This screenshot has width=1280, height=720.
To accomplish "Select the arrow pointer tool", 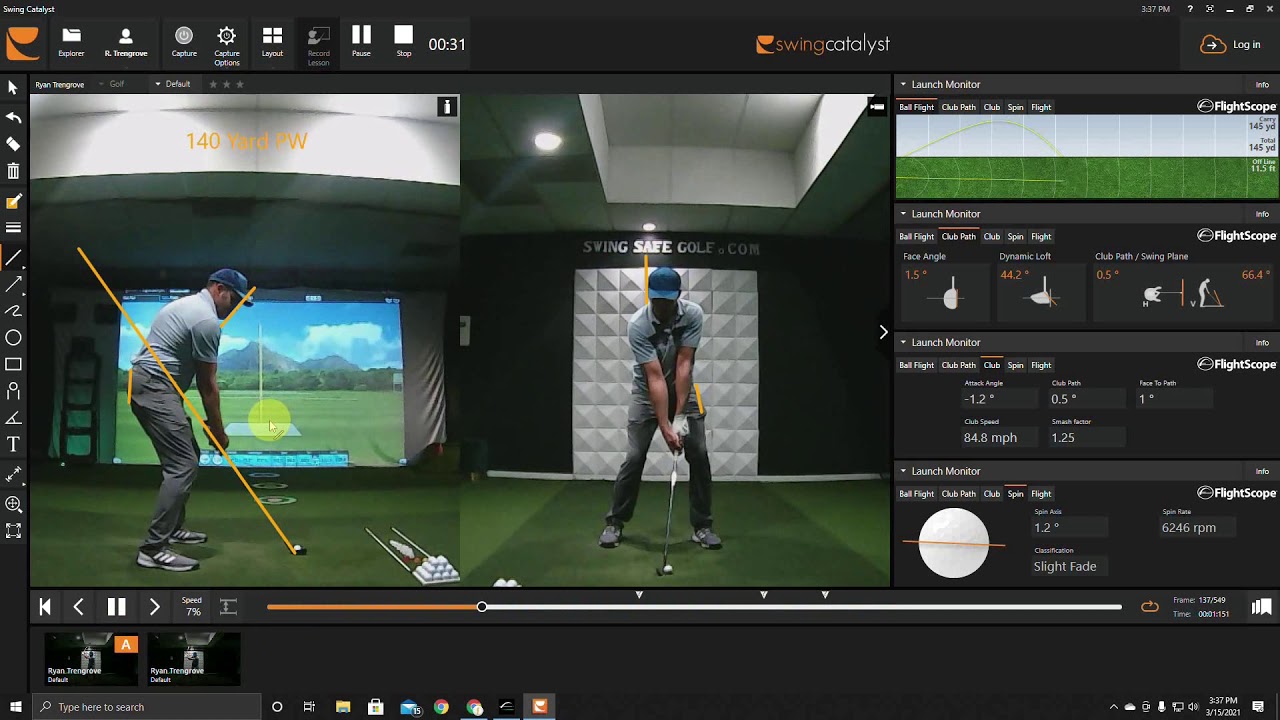I will 13,88.
